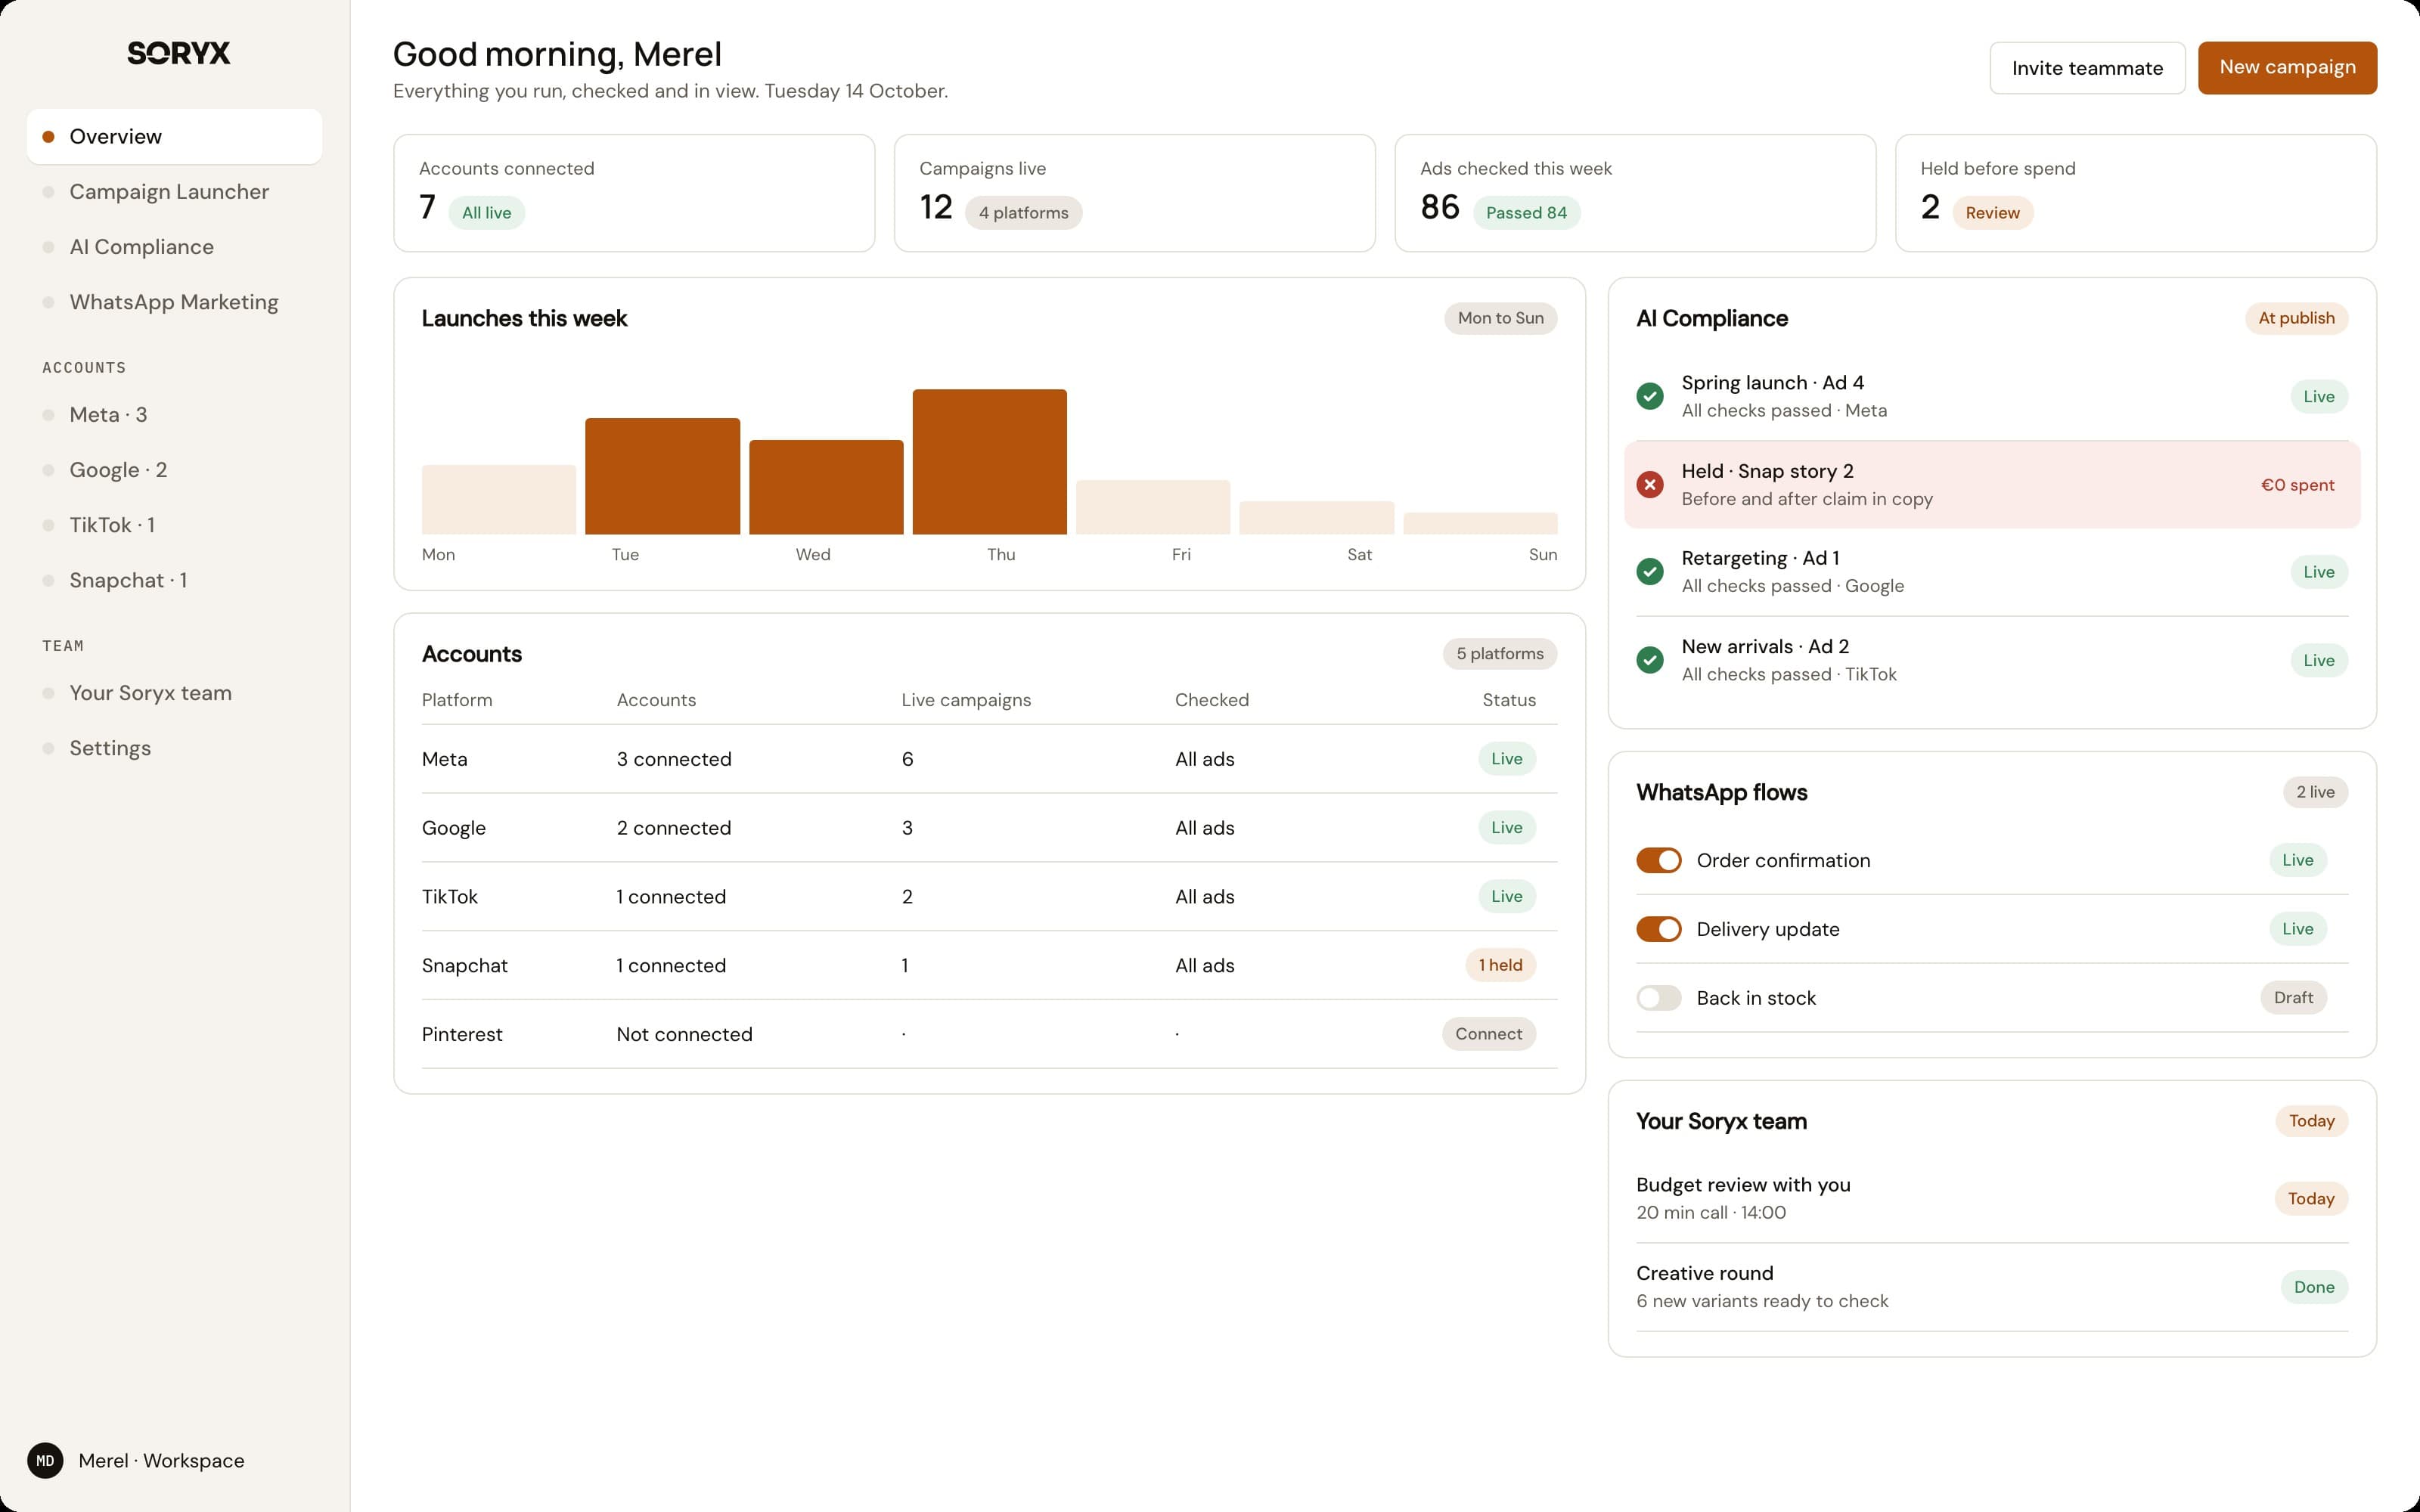
Task: Click €0 spent on held Snap story
Action: (x=2297, y=485)
